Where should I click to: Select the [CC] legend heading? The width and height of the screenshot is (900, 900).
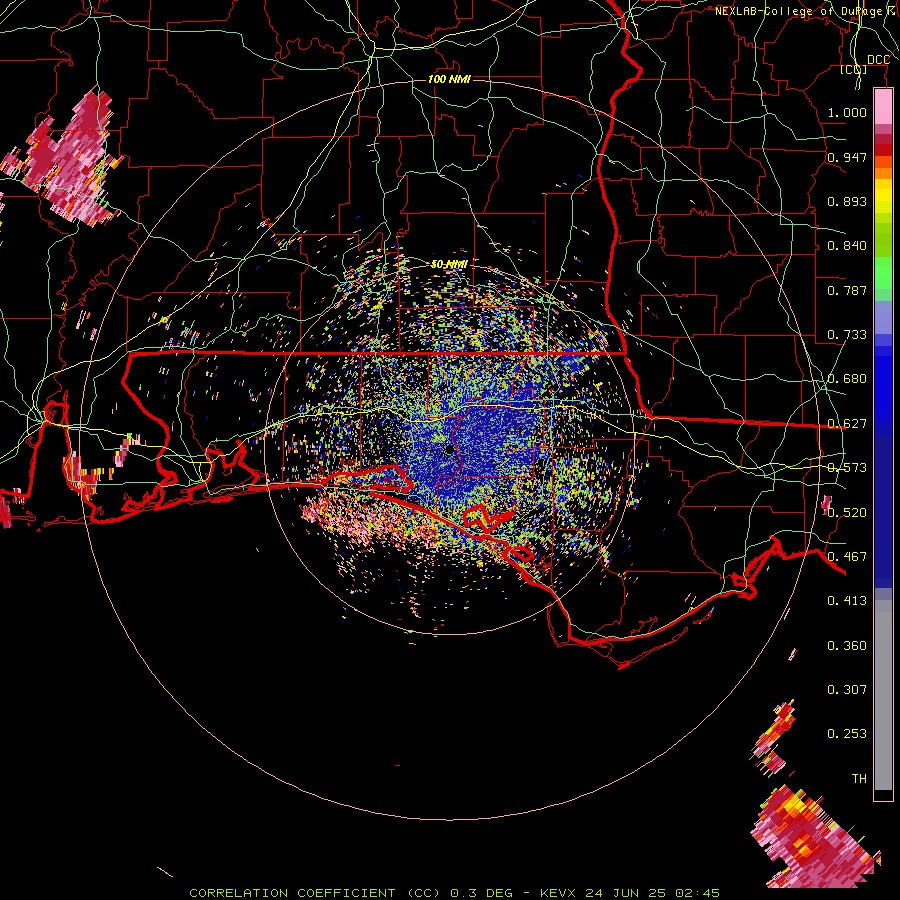point(854,70)
